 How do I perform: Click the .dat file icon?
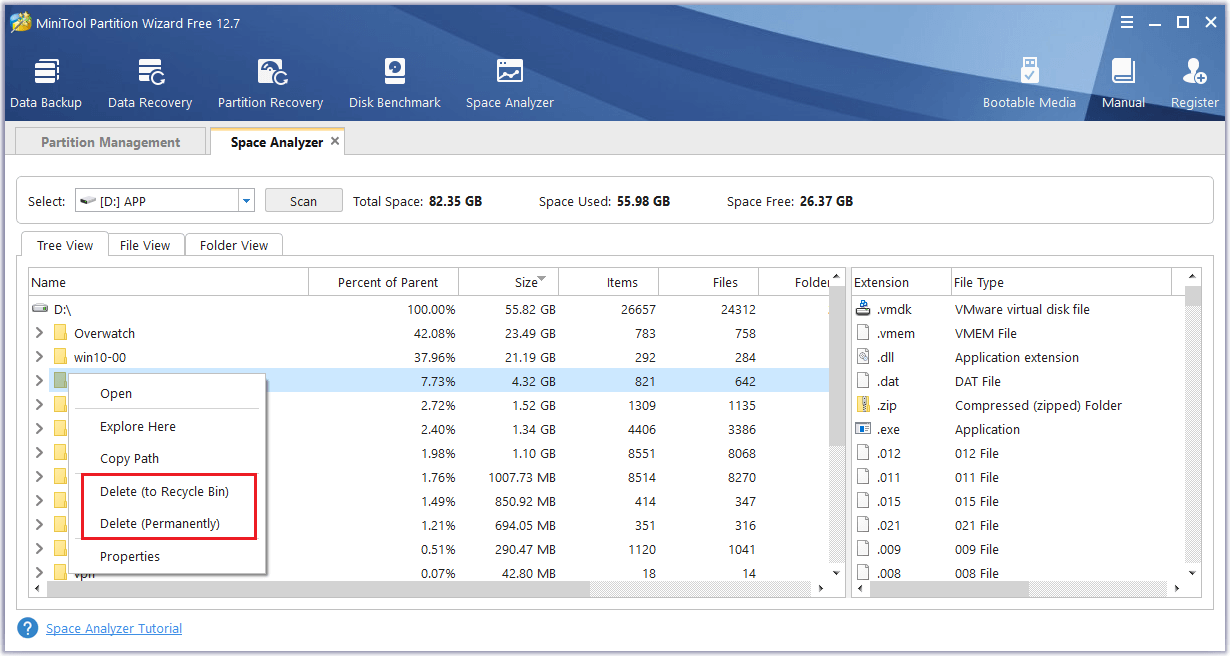[864, 381]
